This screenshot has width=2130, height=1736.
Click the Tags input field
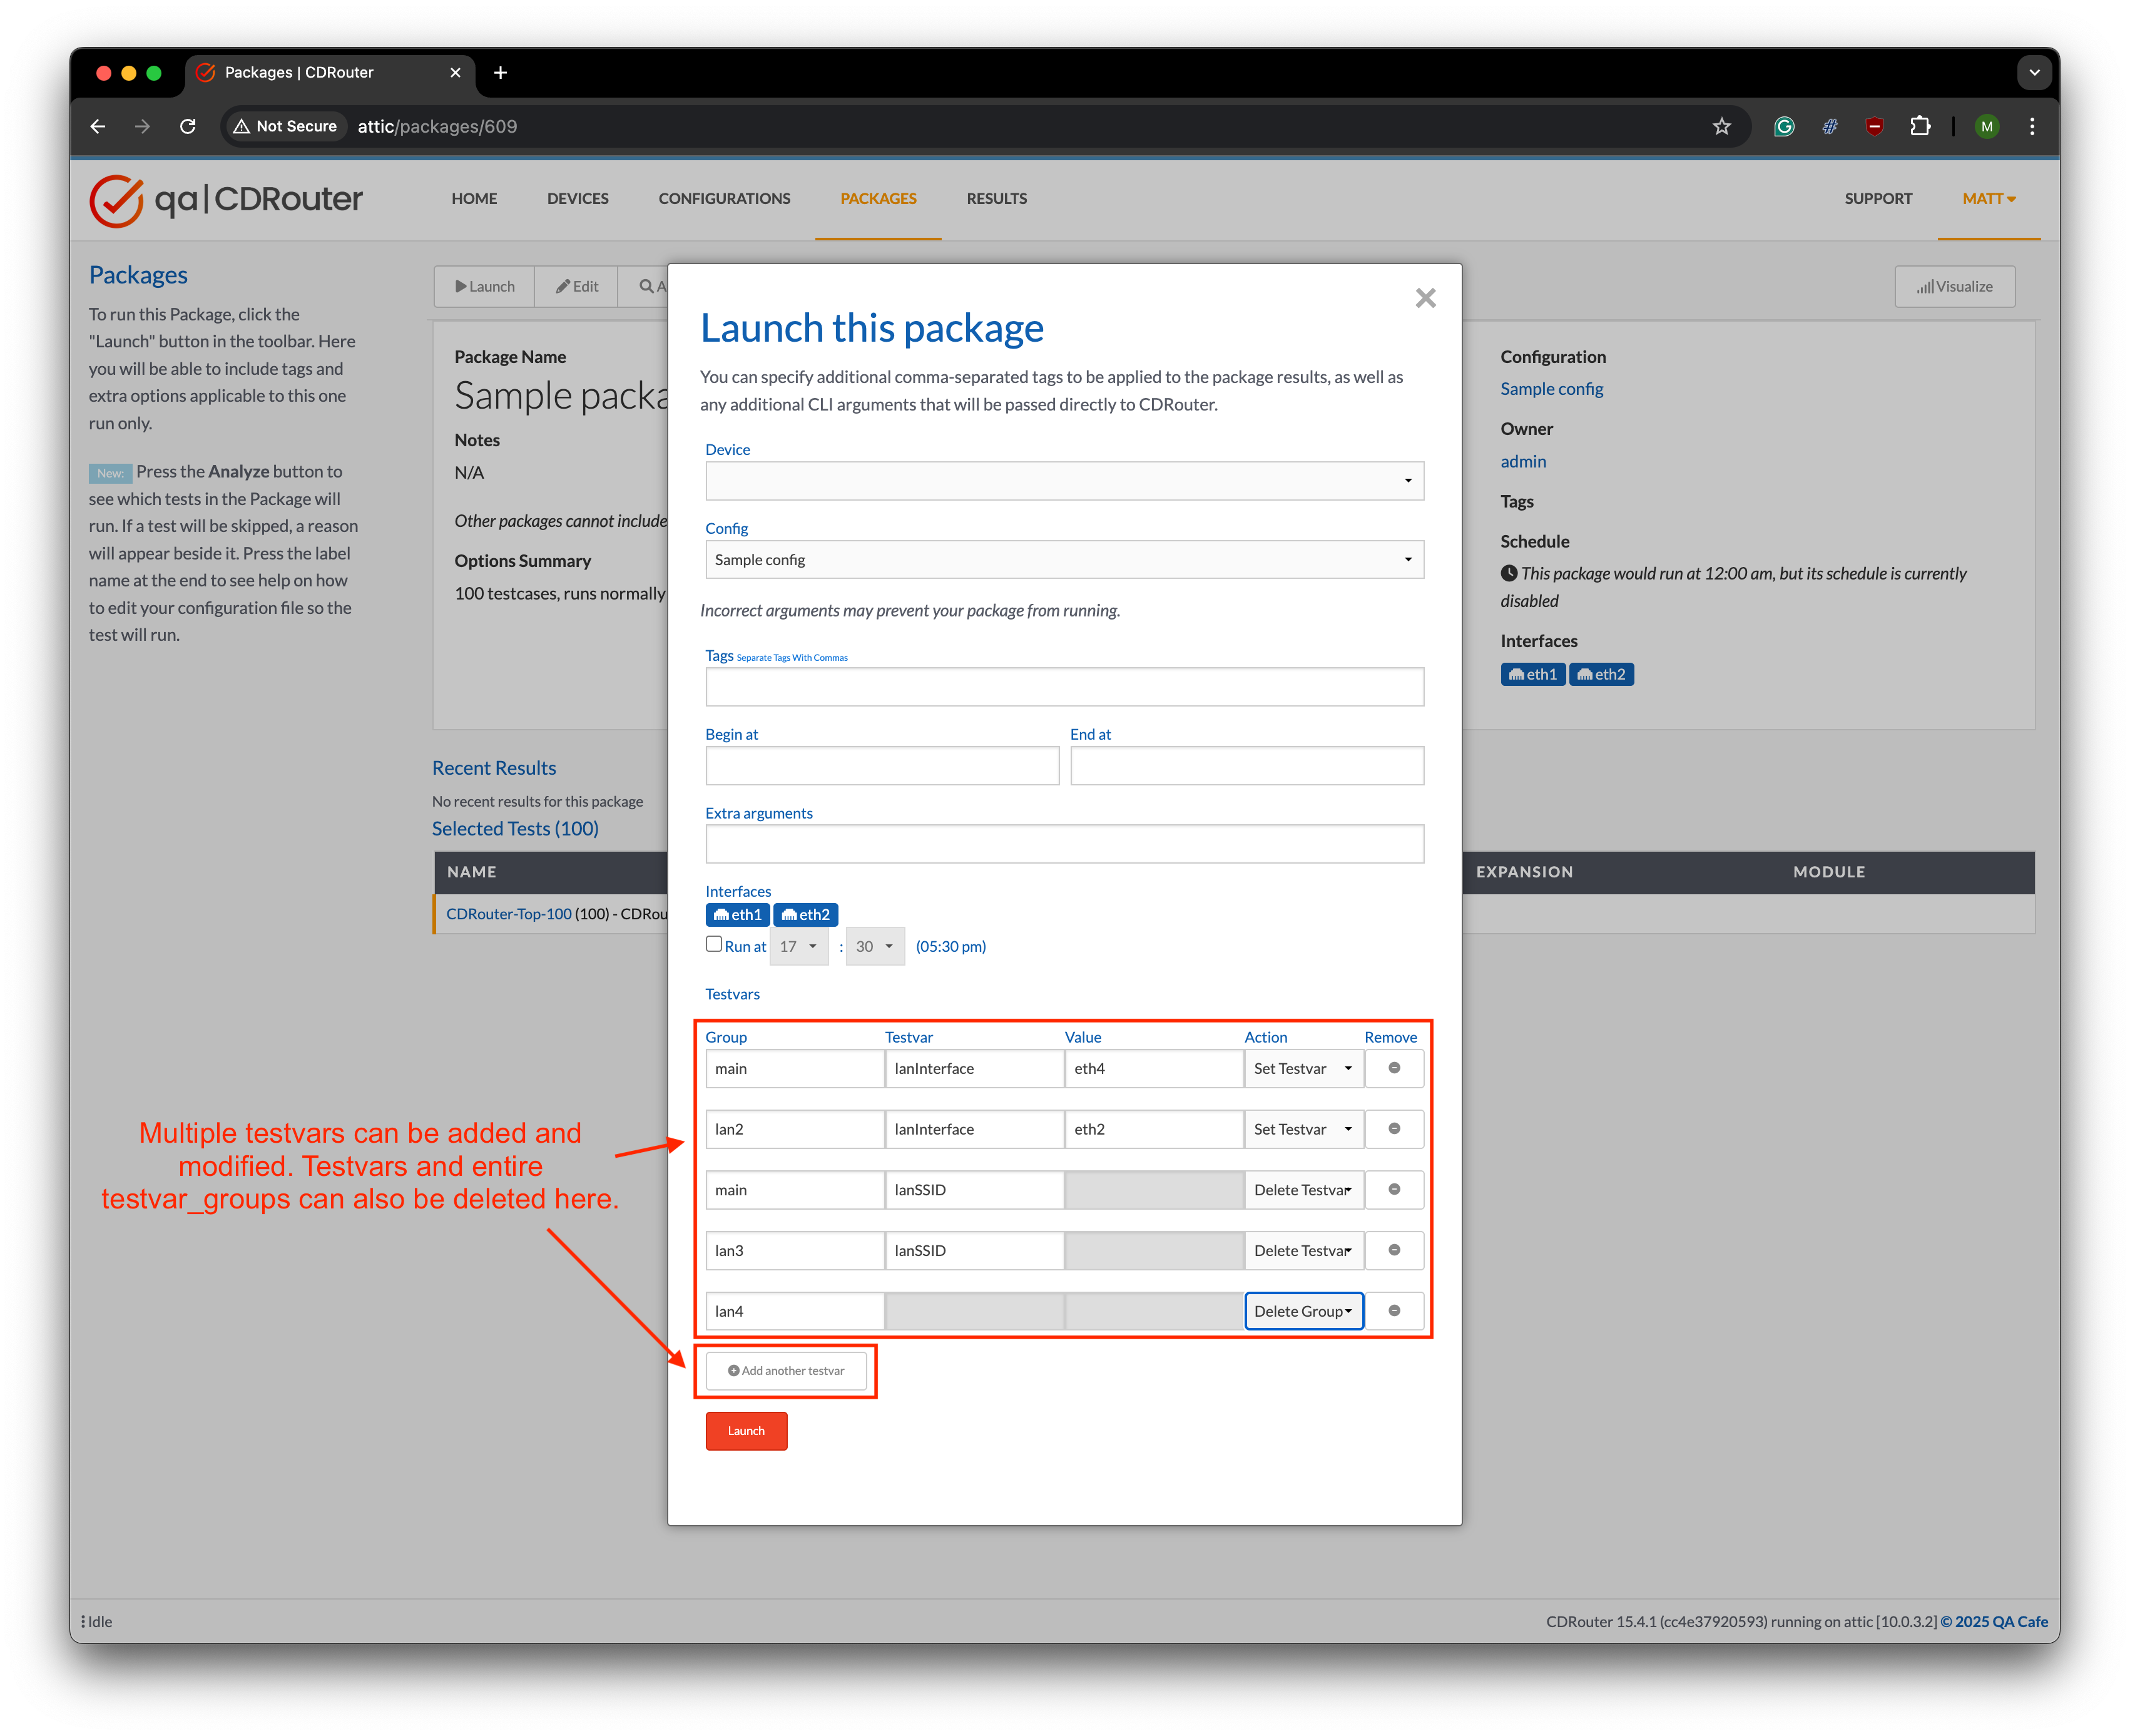coord(1064,687)
